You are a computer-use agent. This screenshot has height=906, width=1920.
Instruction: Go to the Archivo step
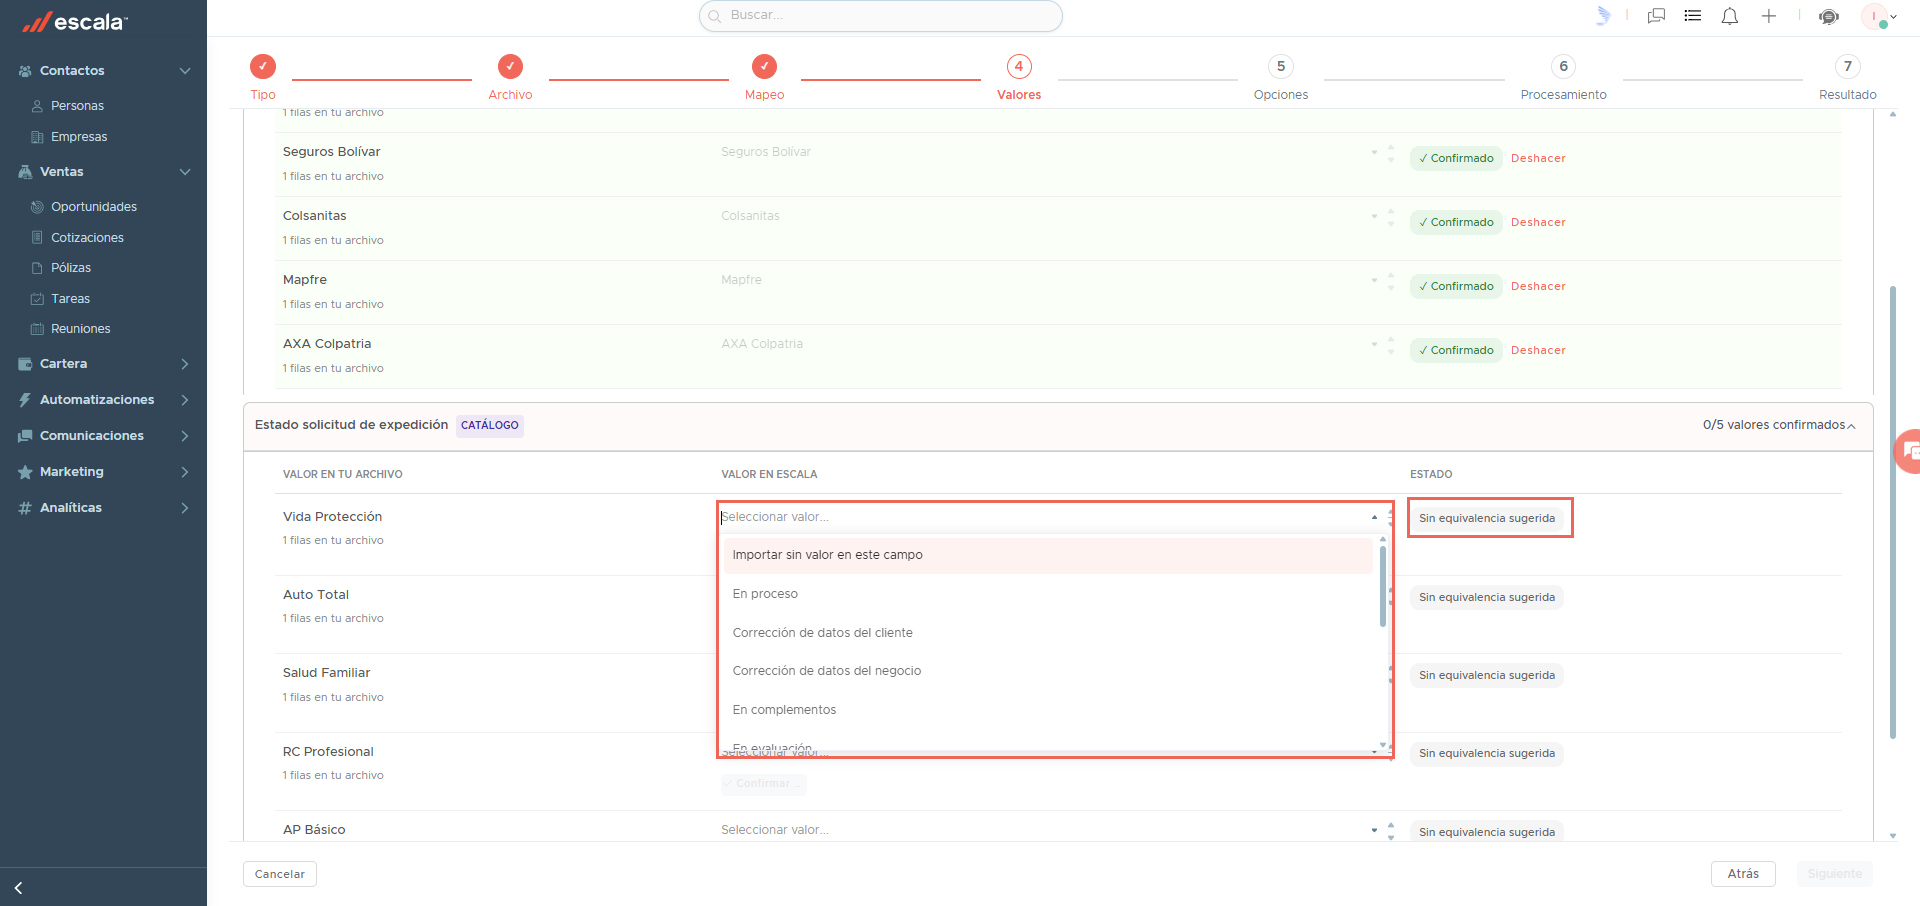pyautogui.click(x=510, y=77)
